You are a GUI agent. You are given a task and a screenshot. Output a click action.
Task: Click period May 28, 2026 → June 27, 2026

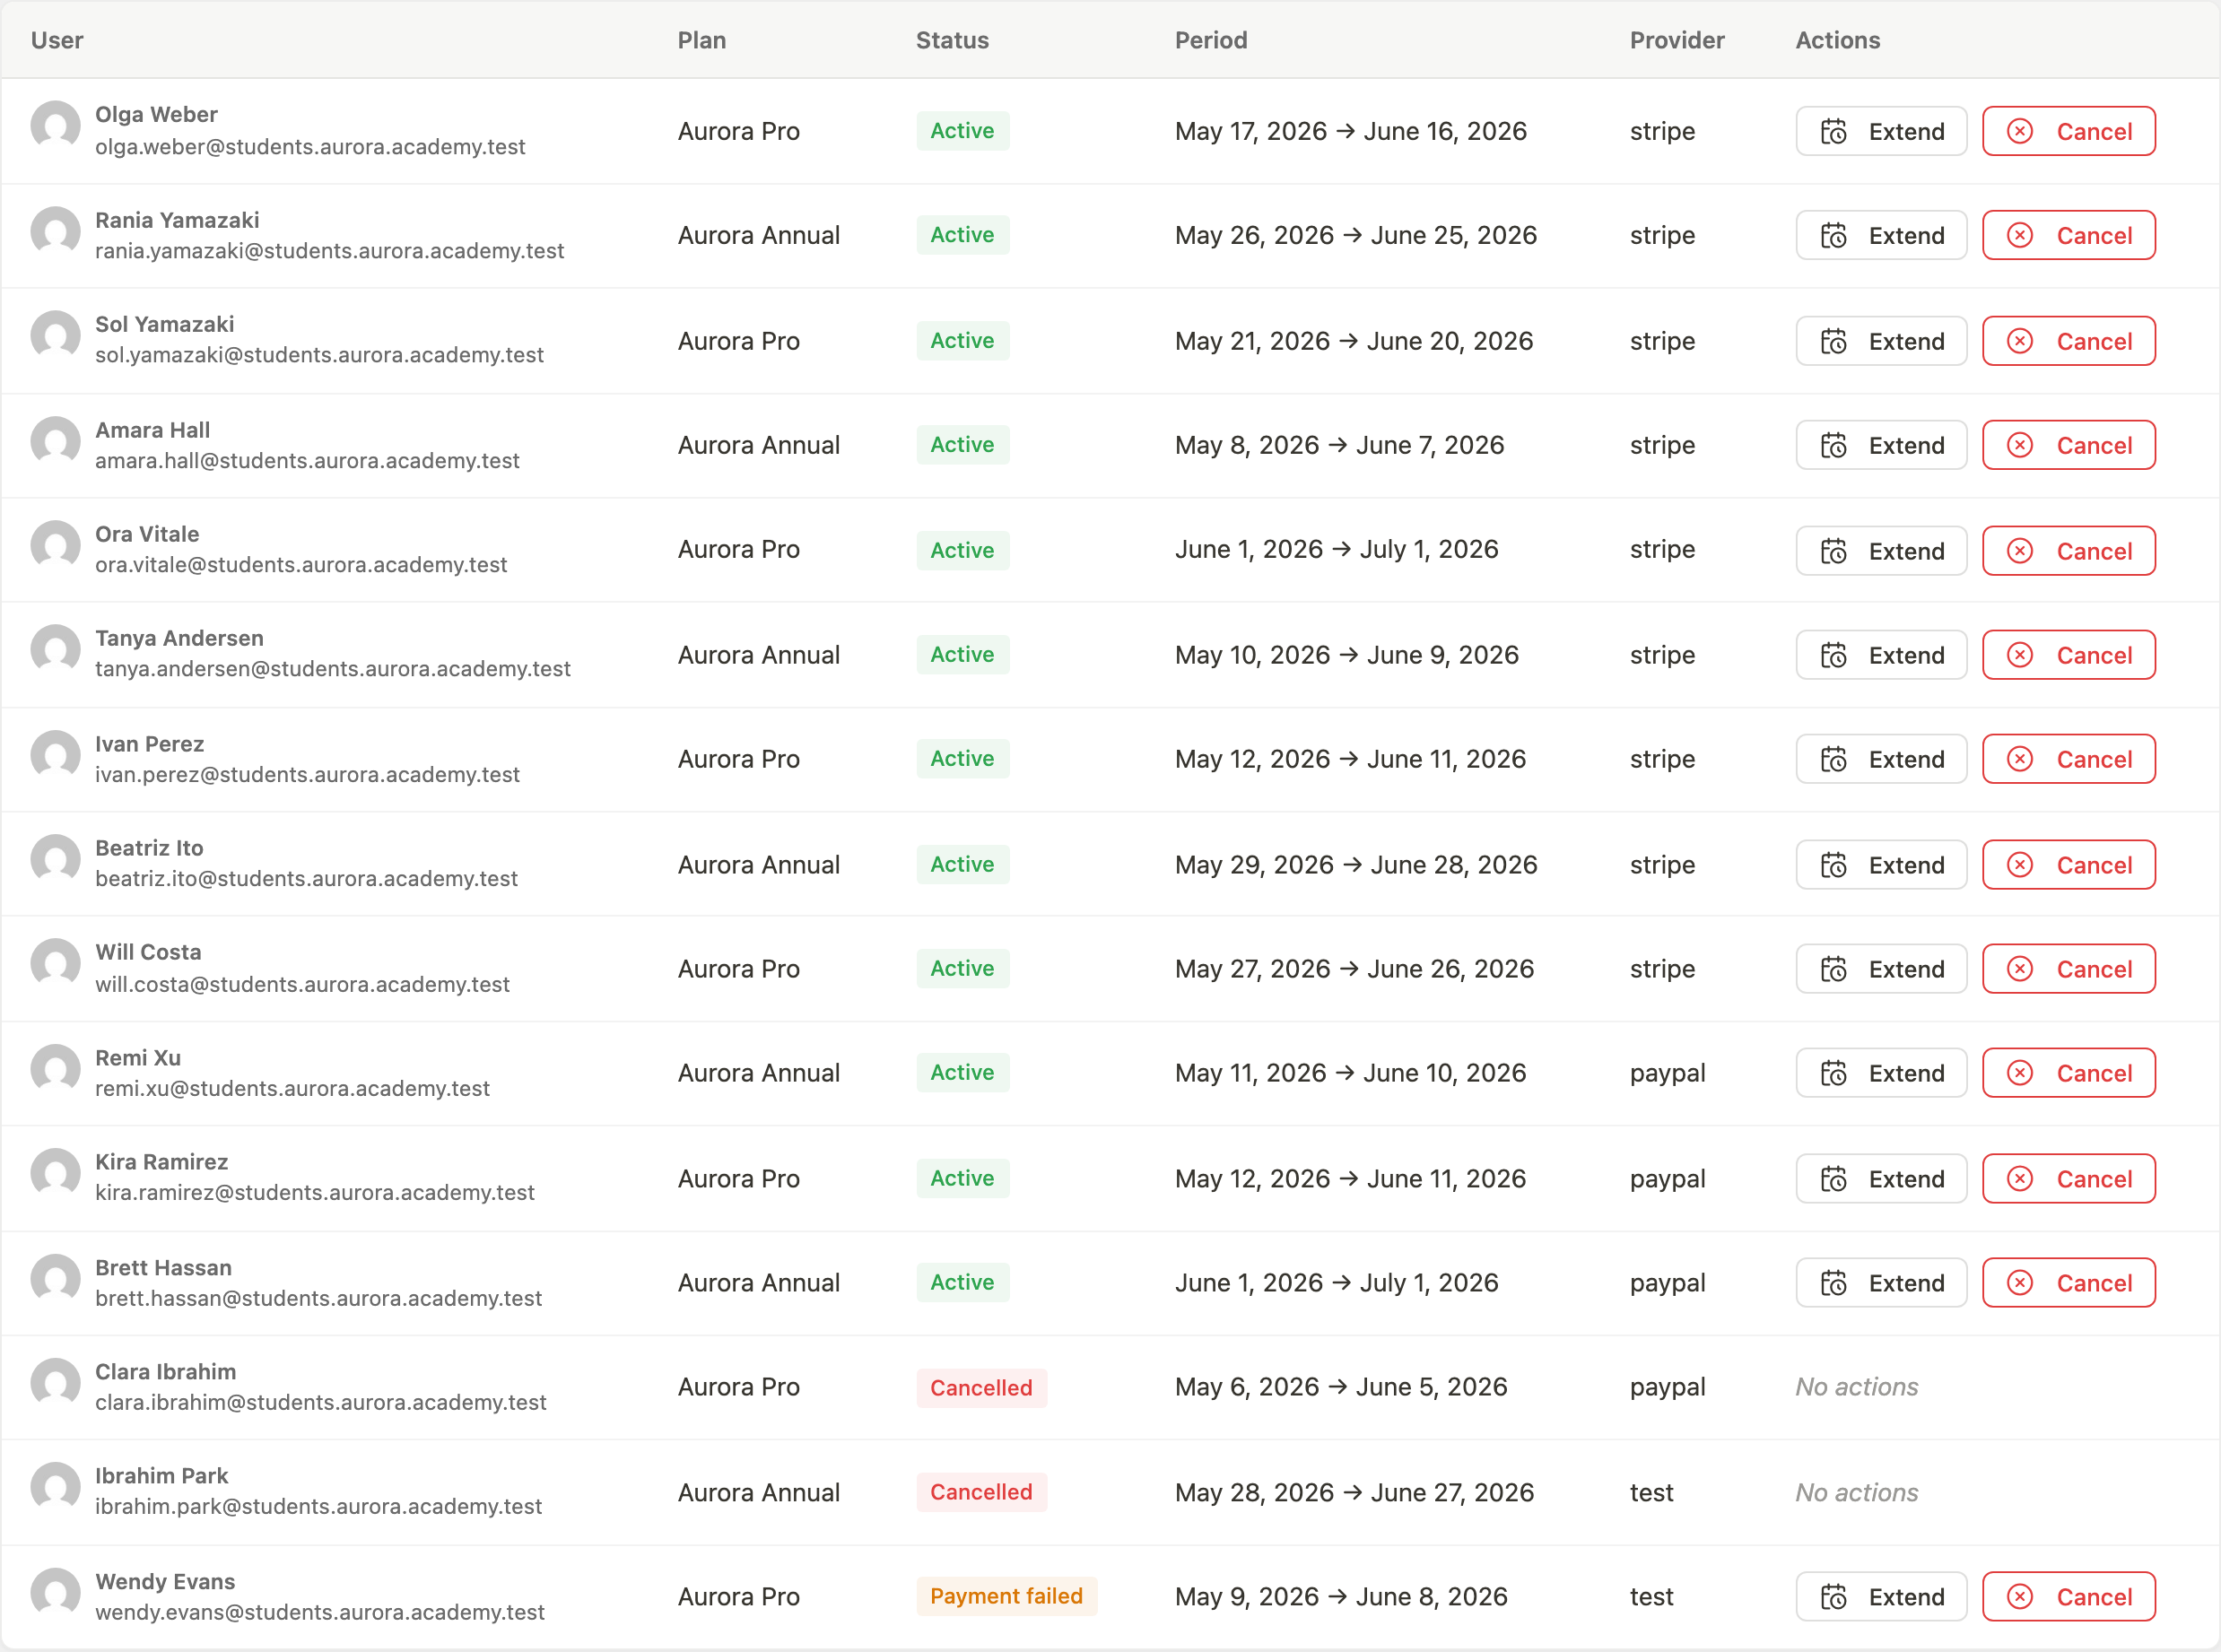pos(1354,1493)
